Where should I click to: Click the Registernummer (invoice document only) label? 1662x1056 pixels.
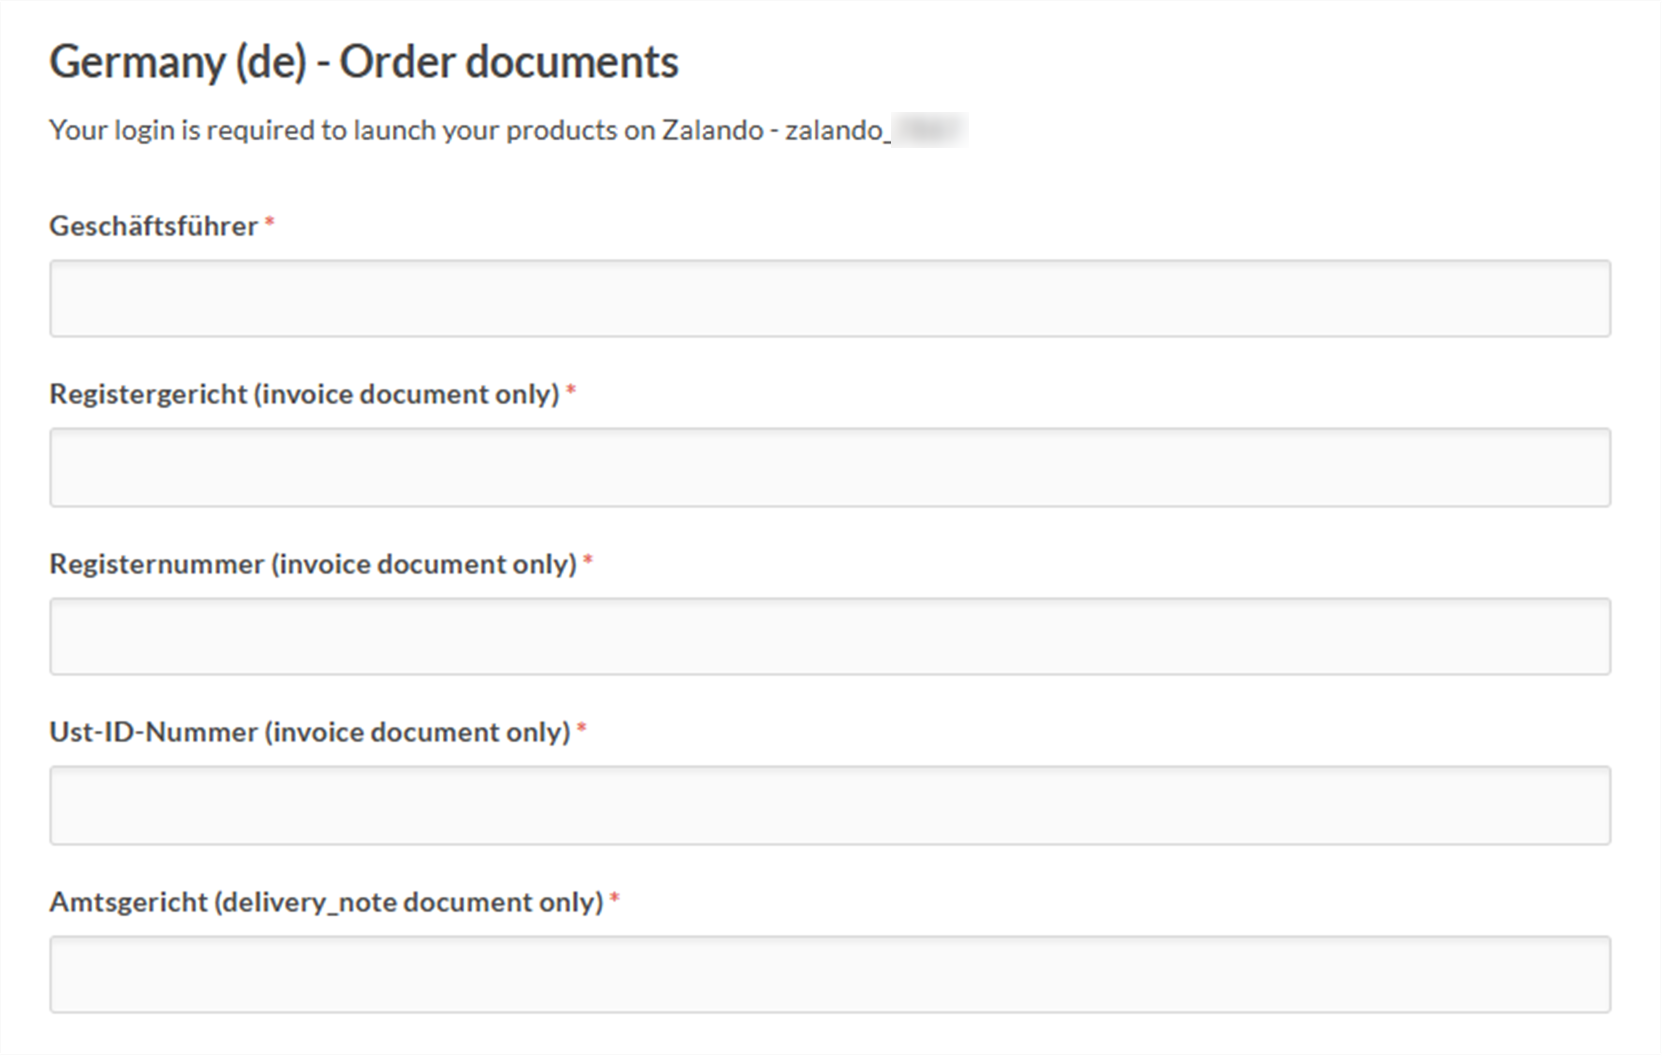[x=313, y=563]
